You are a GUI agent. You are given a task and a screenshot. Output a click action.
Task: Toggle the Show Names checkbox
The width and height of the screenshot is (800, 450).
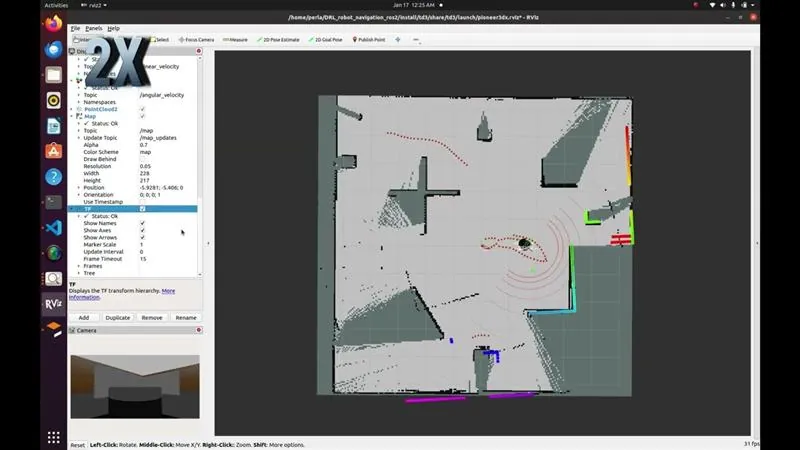tap(142, 223)
